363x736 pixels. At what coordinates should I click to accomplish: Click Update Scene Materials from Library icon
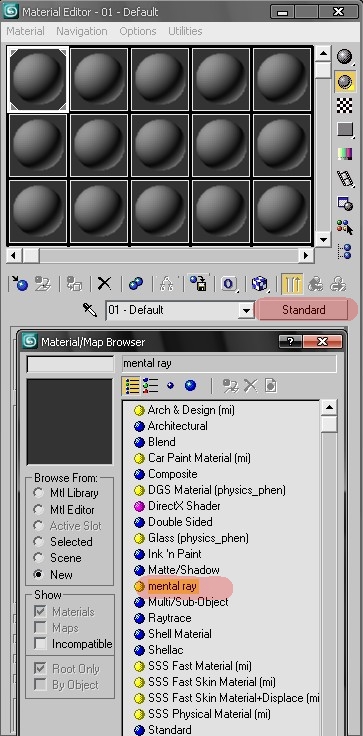click(x=231, y=386)
